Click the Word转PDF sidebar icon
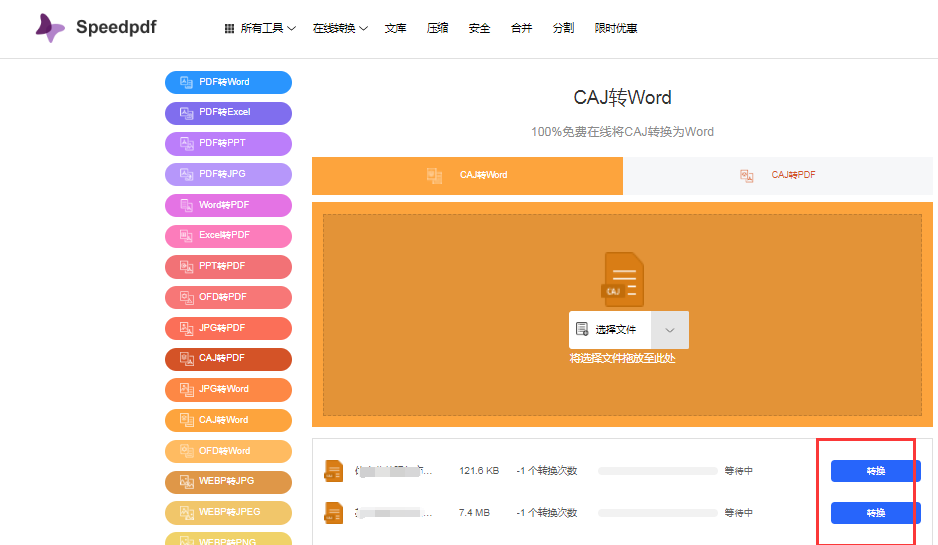The height and width of the screenshot is (545, 938). pos(187,205)
